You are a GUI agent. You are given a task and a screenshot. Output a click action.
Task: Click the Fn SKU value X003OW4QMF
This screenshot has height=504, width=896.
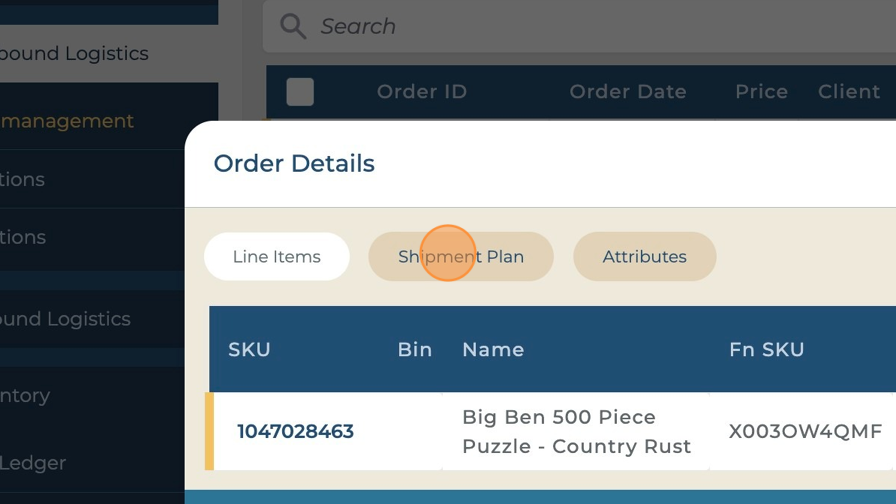[x=805, y=432]
